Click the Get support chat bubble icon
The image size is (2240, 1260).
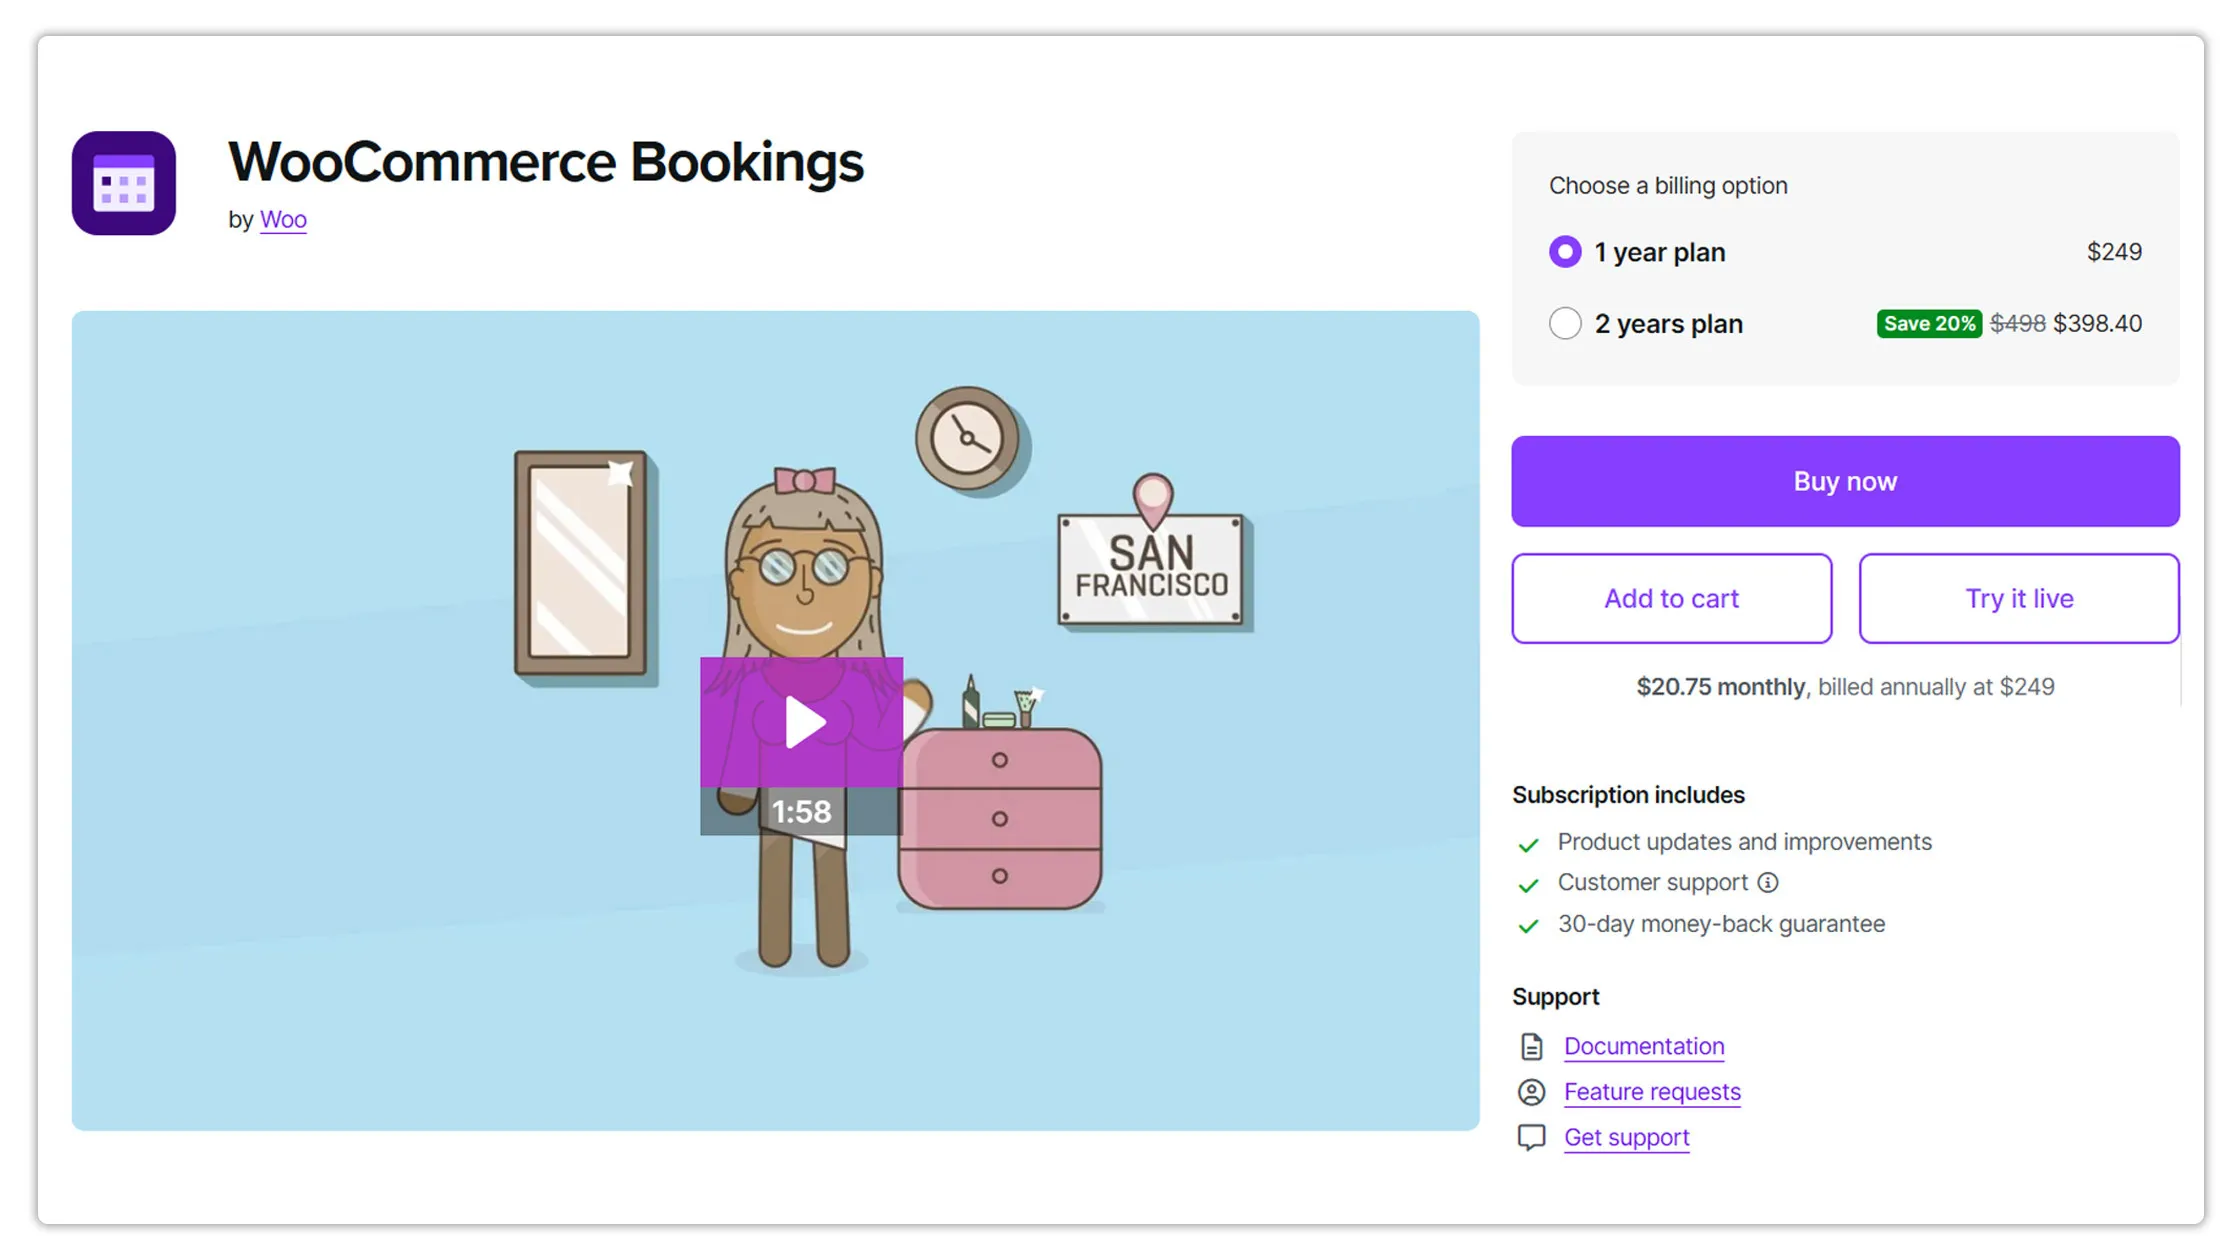point(1531,1138)
